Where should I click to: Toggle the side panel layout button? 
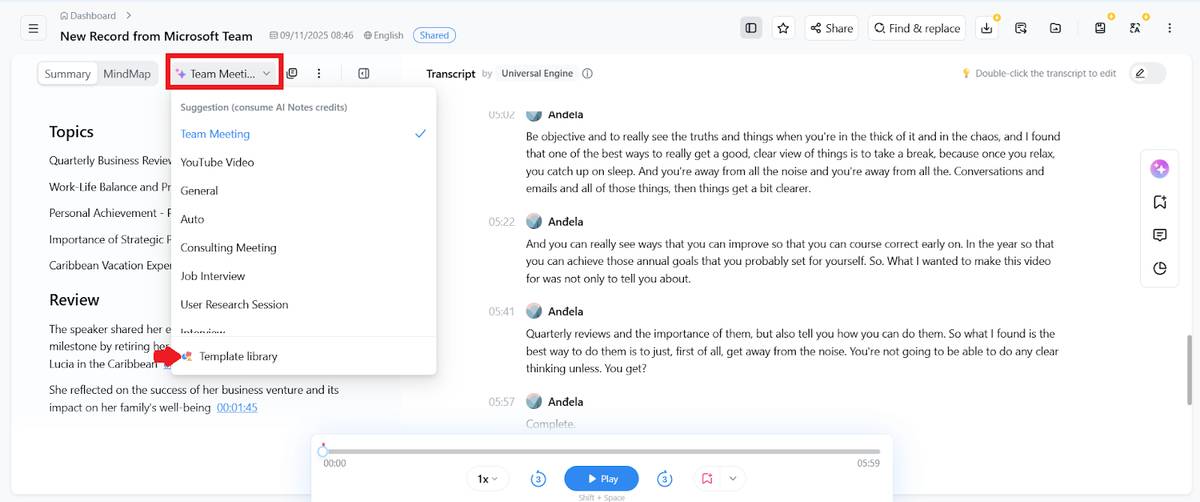(x=751, y=28)
